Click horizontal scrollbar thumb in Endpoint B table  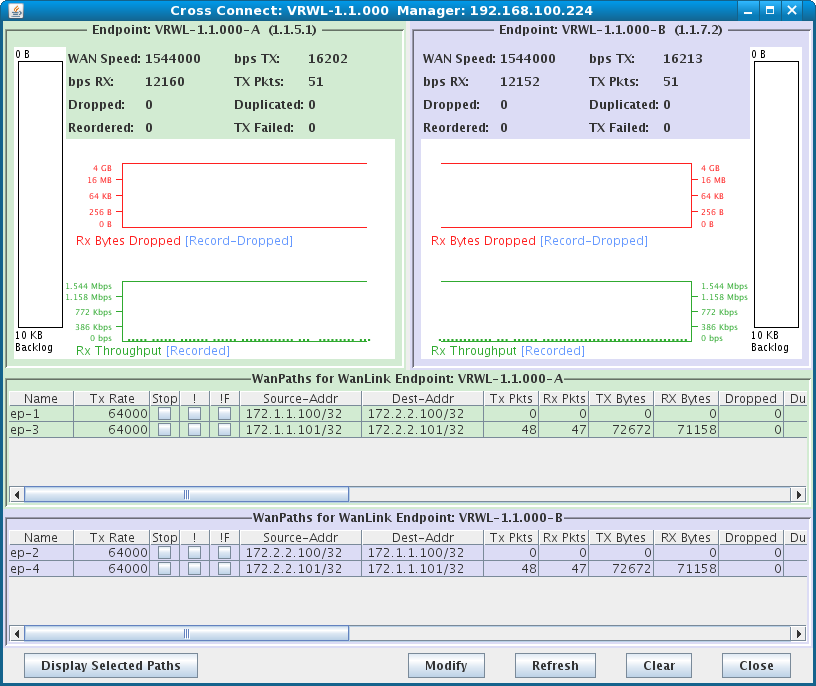coord(186,633)
